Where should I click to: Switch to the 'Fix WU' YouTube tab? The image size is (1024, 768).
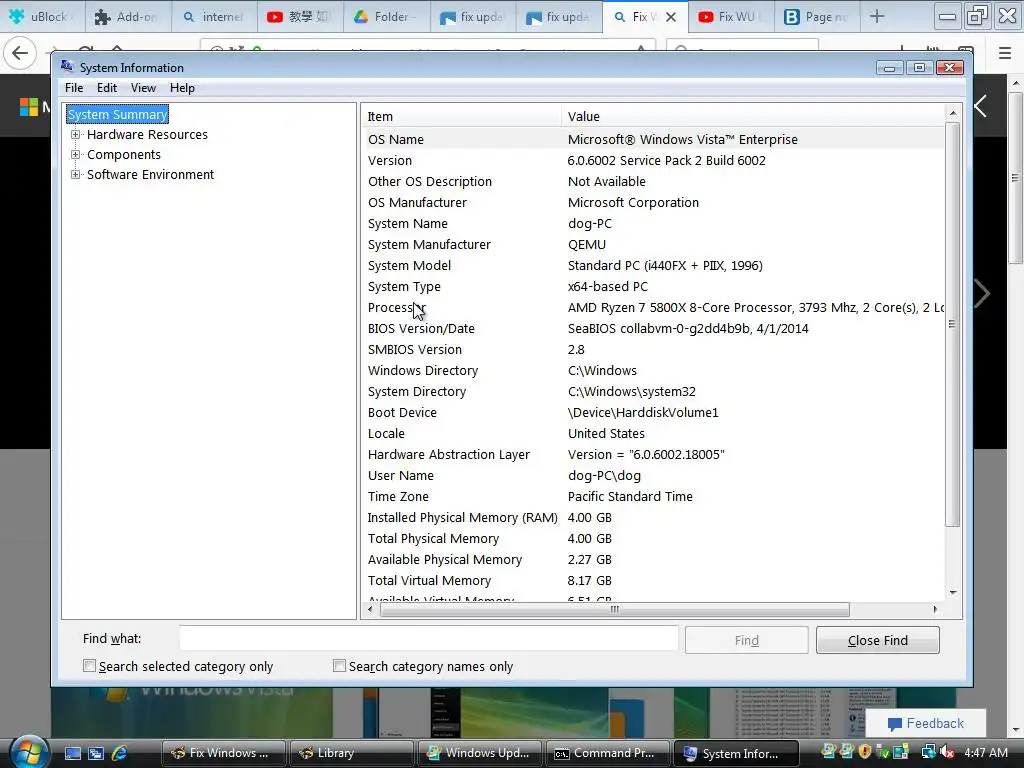click(731, 16)
